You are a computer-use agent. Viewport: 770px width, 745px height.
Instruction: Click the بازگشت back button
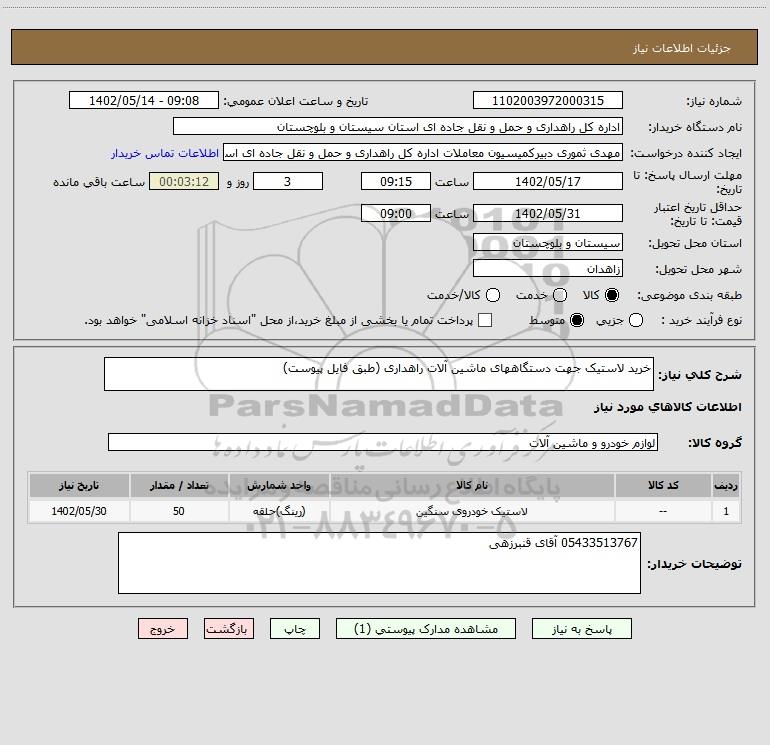[229, 629]
